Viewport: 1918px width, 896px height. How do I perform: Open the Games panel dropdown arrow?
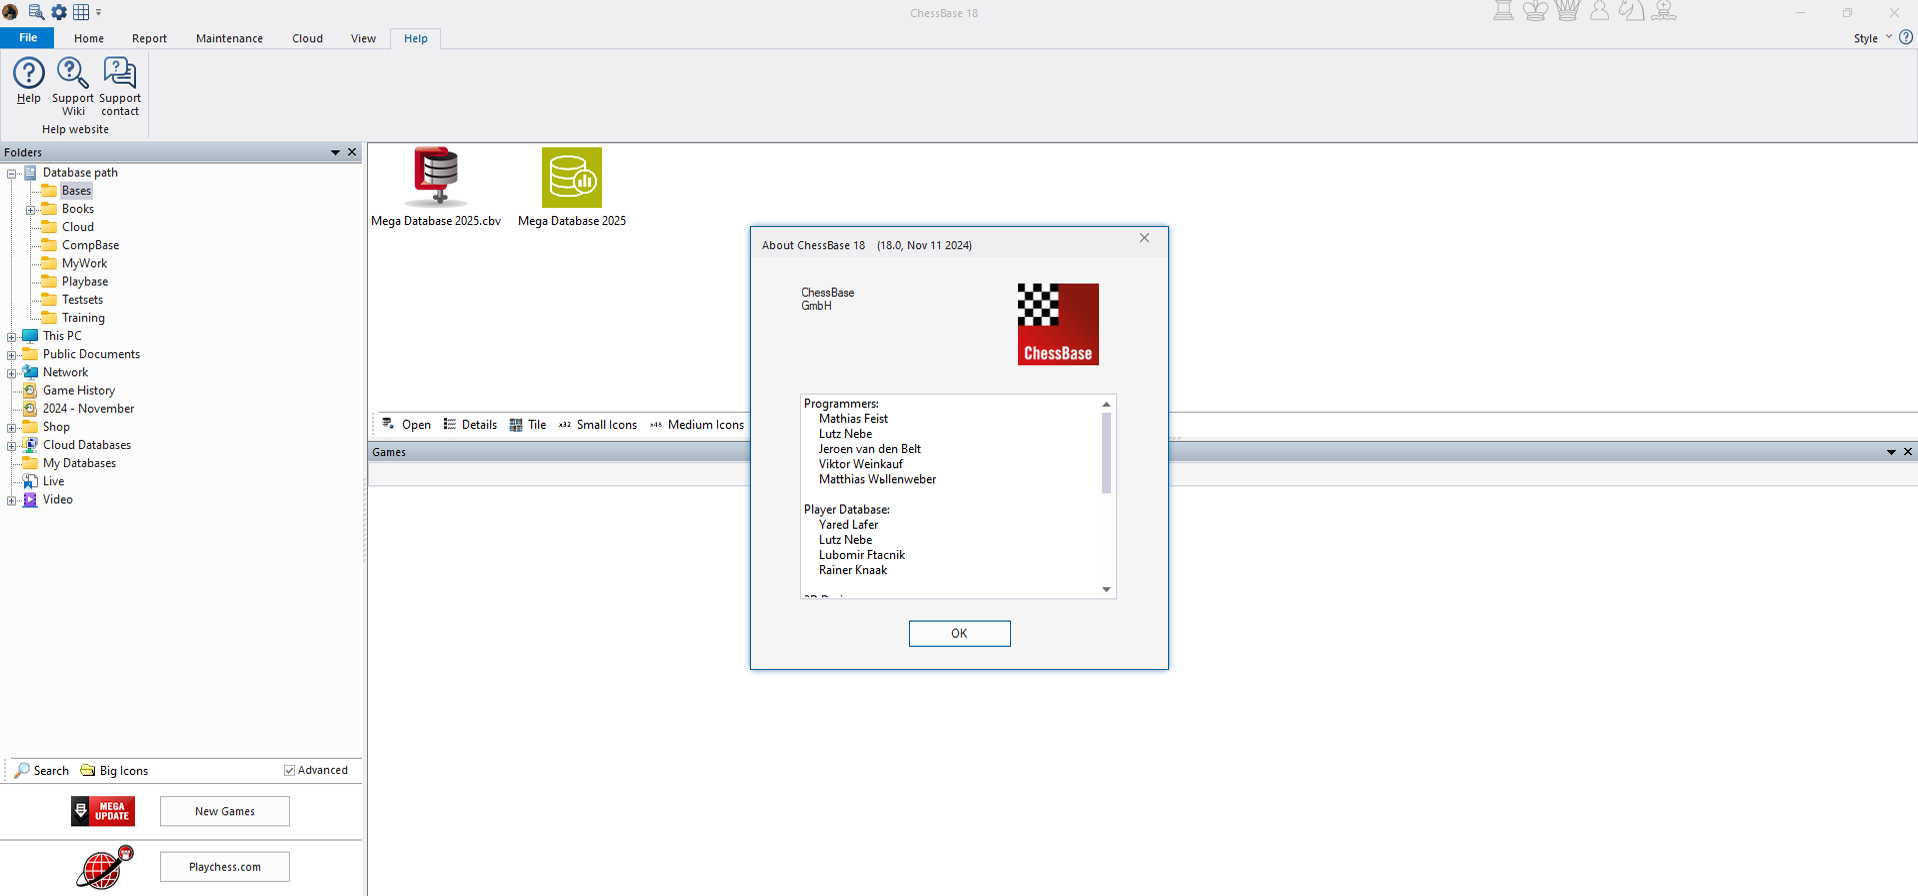(x=1891, y=452)
